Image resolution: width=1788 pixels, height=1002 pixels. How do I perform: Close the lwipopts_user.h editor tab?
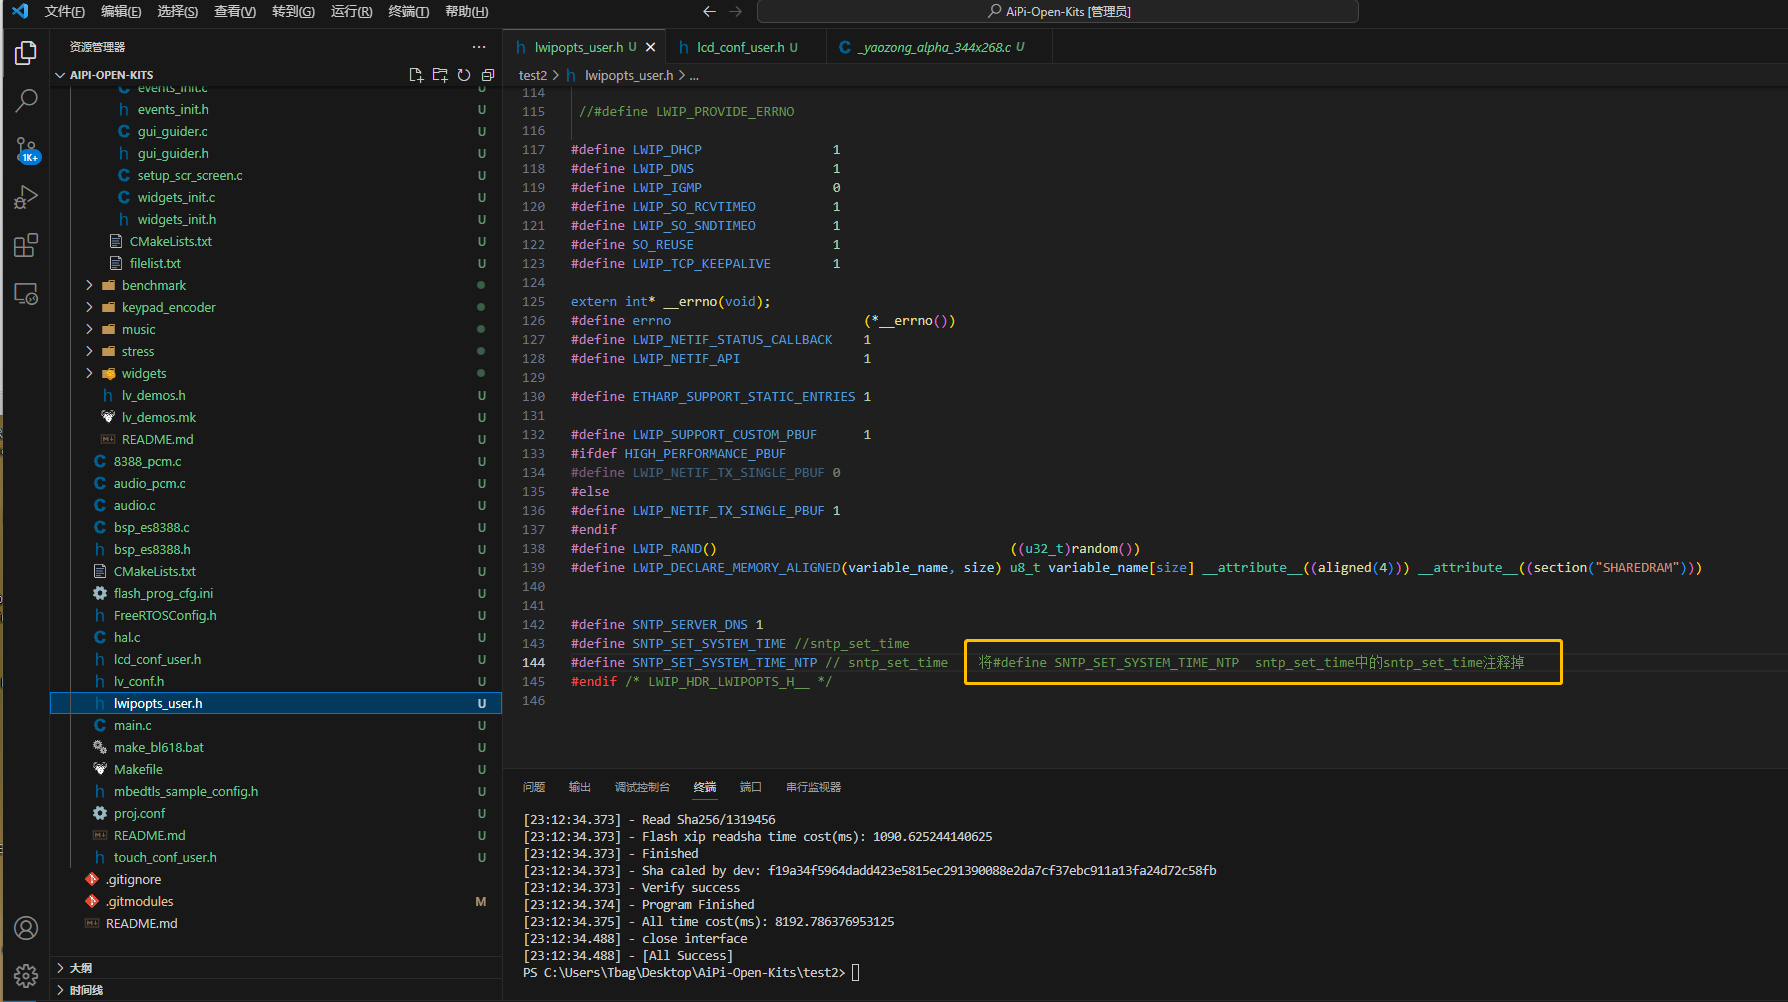pos(651,47)
